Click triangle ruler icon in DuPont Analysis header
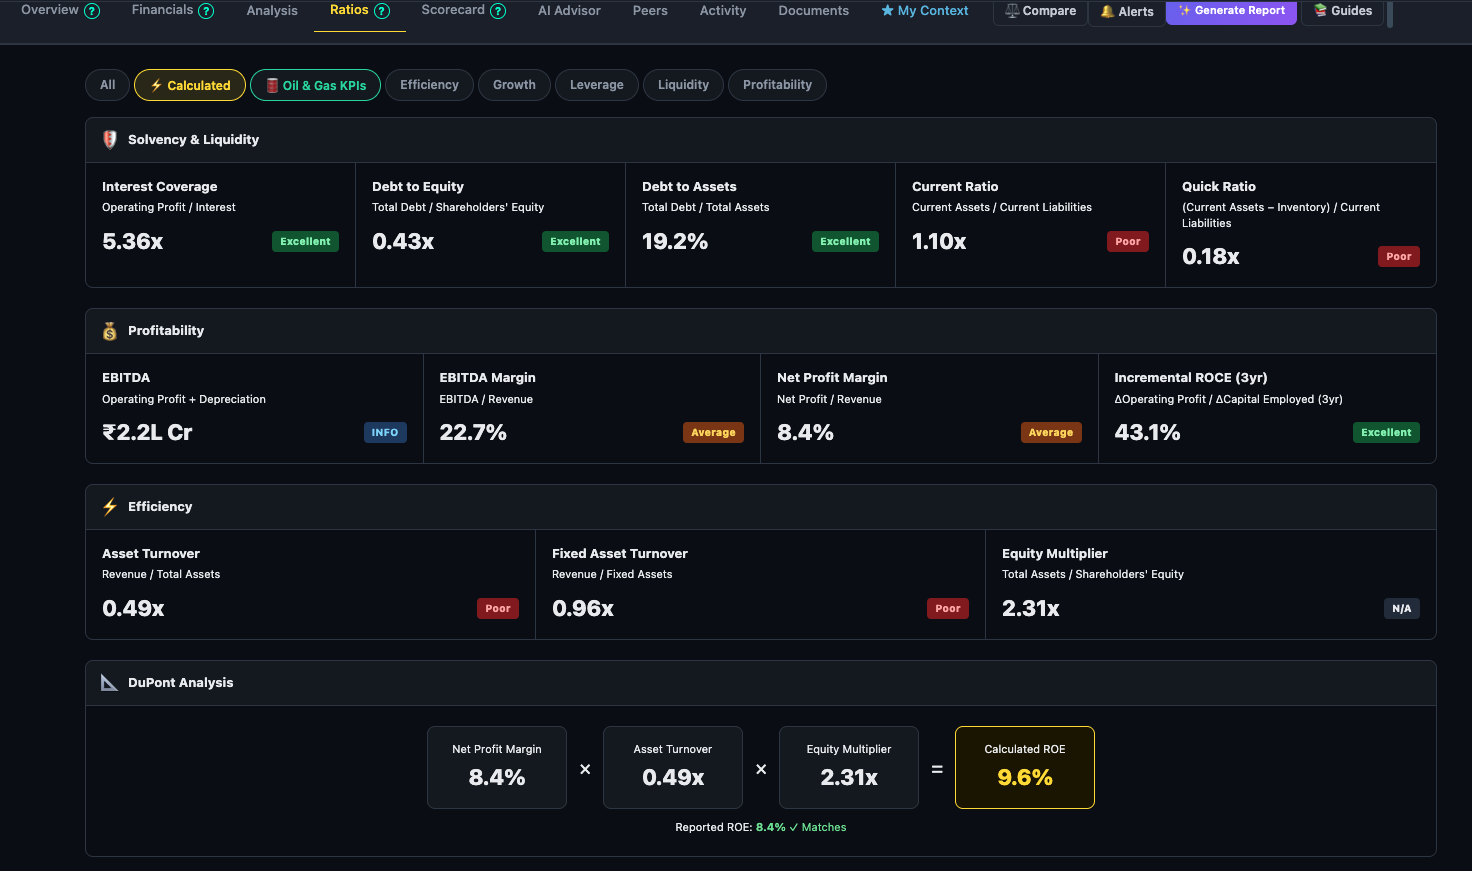The width and height of the screenshot is (1472, 871). [110, 683]
